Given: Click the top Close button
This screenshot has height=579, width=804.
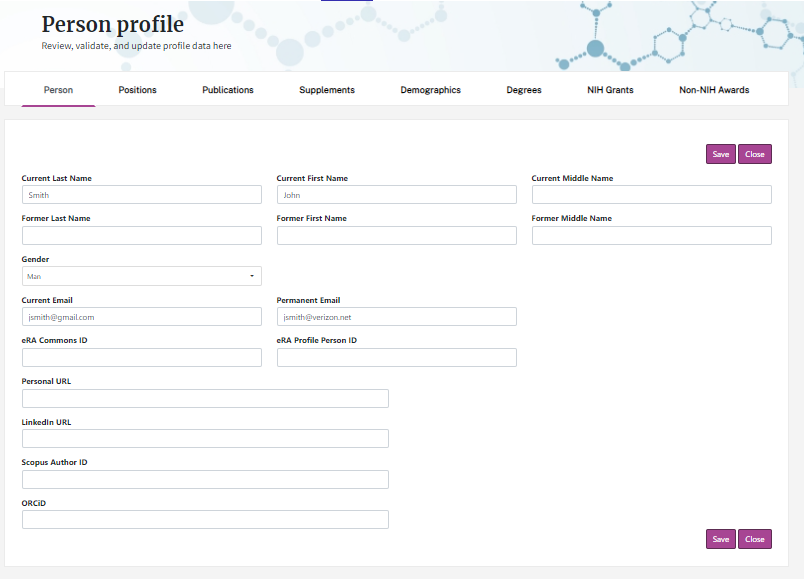Looking at the screenshot, I should [x=755, y=154].
